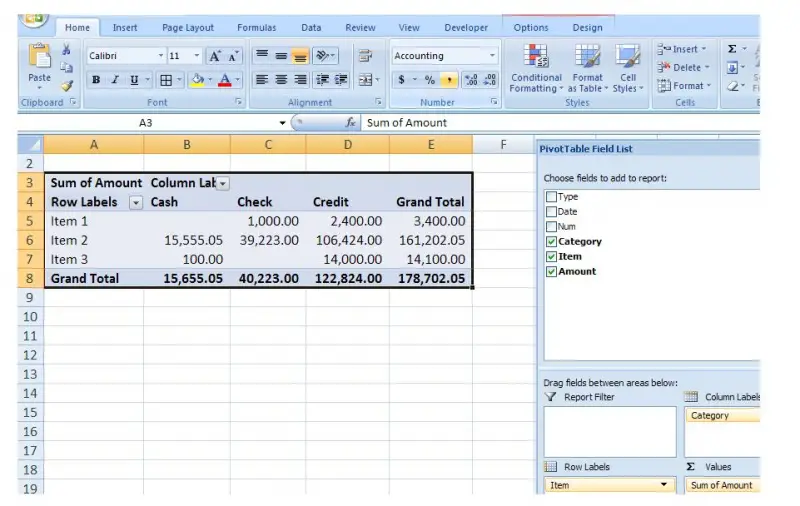Click the Shrink Font icon
The height and width of the screenshot is (506, 800).
click(x=233, y=56)
